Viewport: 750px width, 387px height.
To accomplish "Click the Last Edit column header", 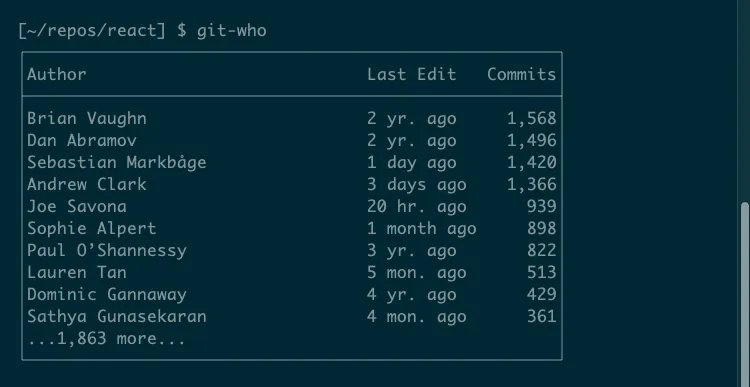I will coord(411,74).
